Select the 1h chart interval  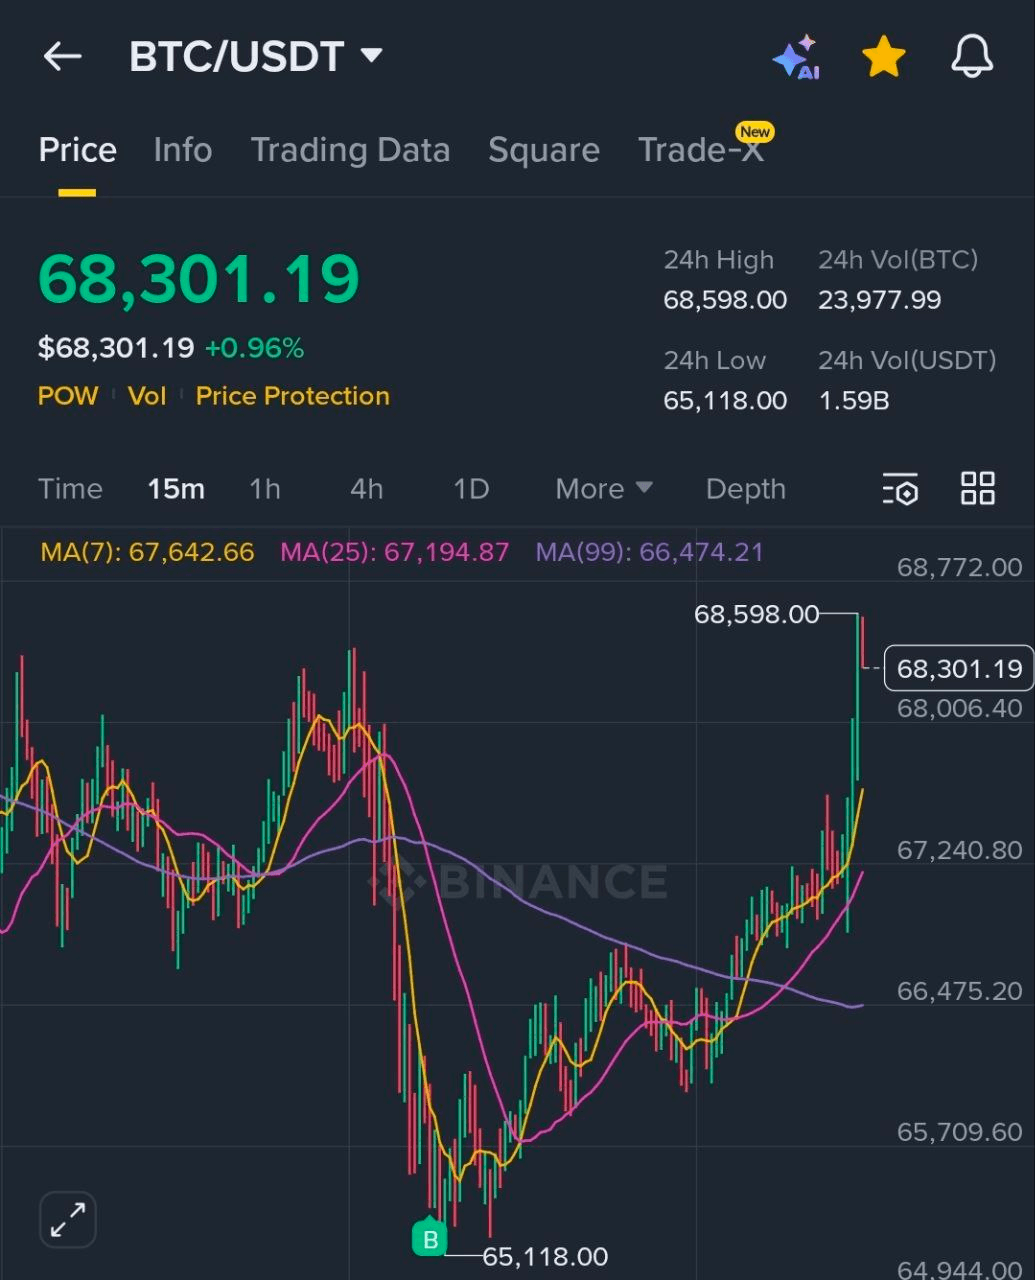(265, 489)
